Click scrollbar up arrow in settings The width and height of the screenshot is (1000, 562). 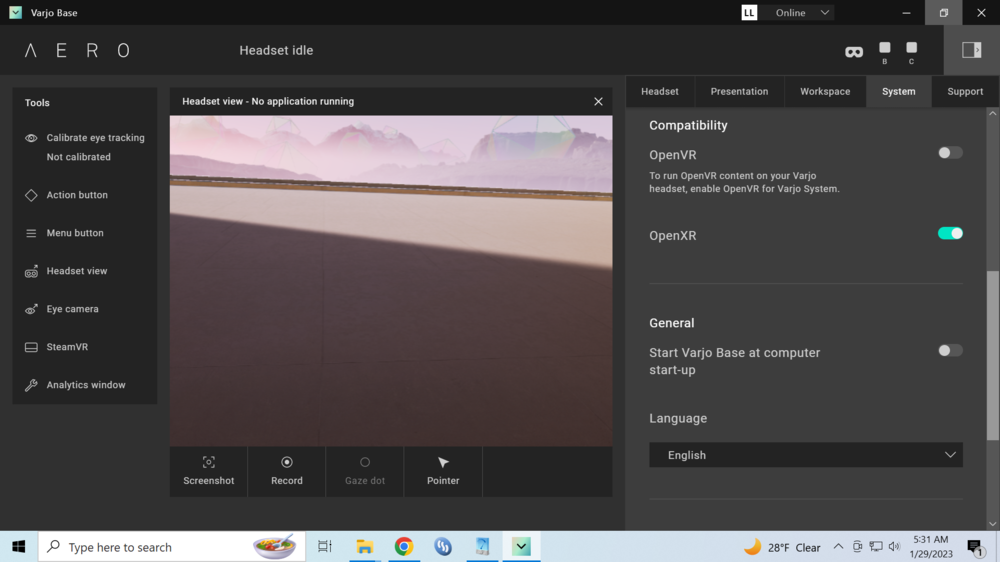[x=992, y=114]
